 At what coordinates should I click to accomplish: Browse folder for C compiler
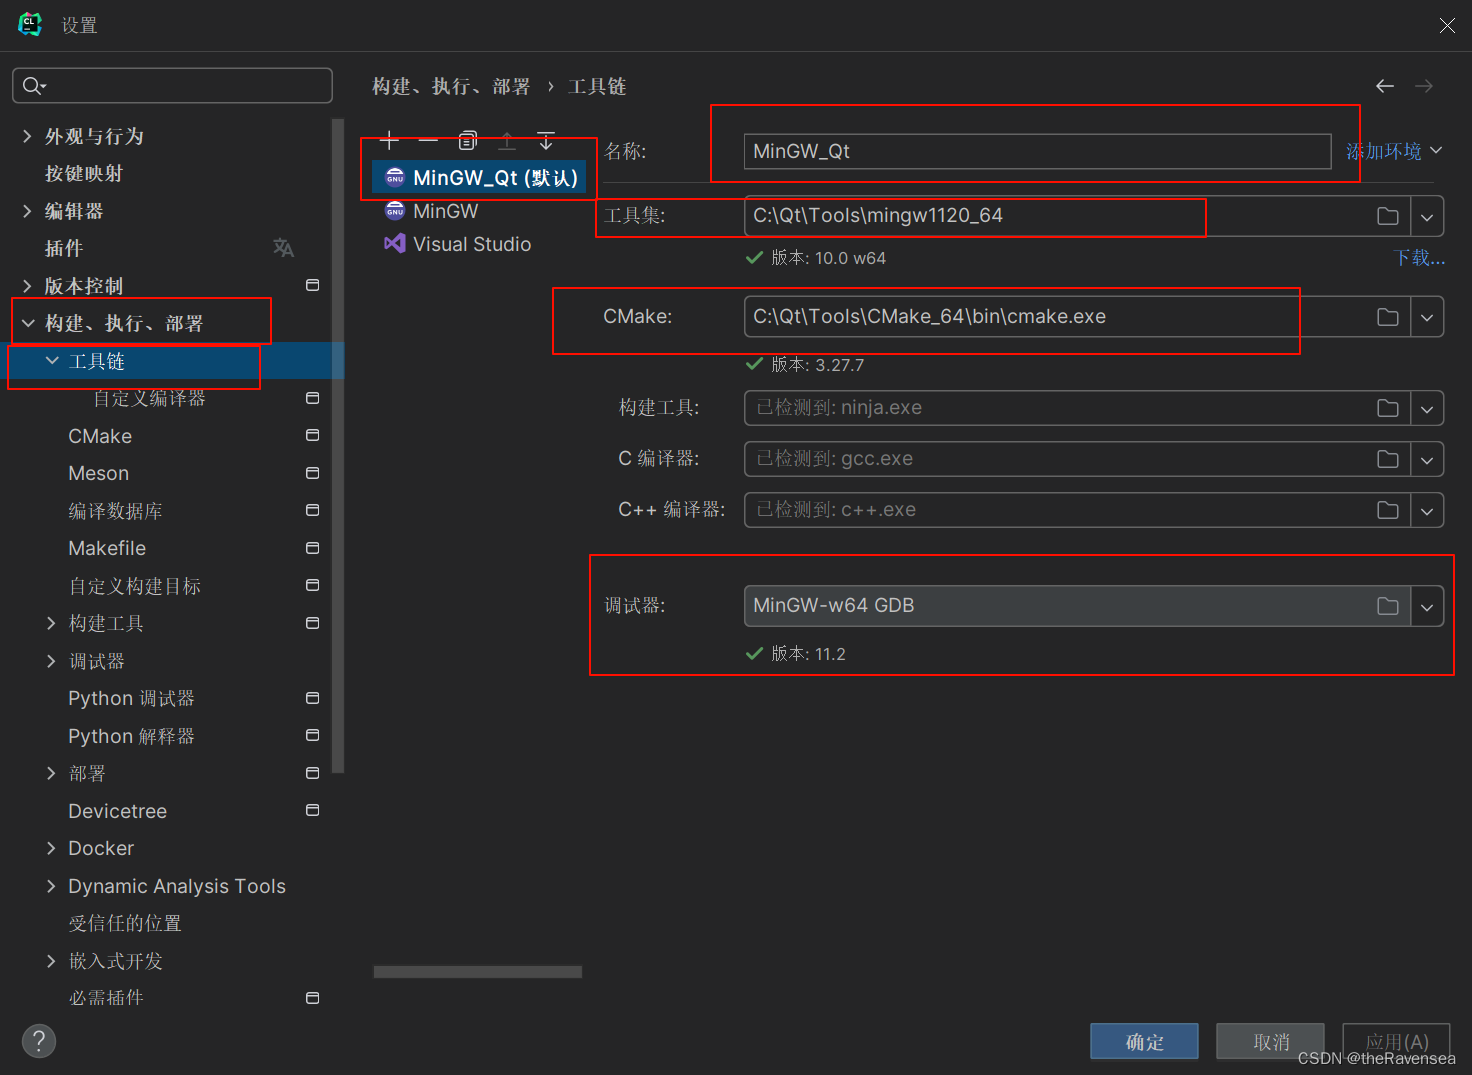(x=1388, y=459)
